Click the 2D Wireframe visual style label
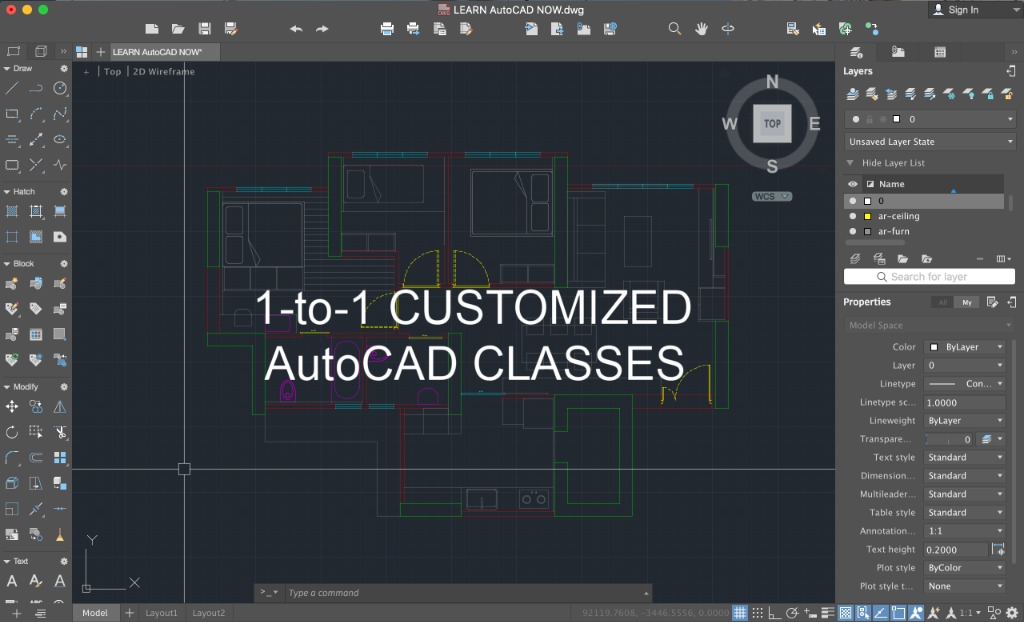 (x=164, y=72)
